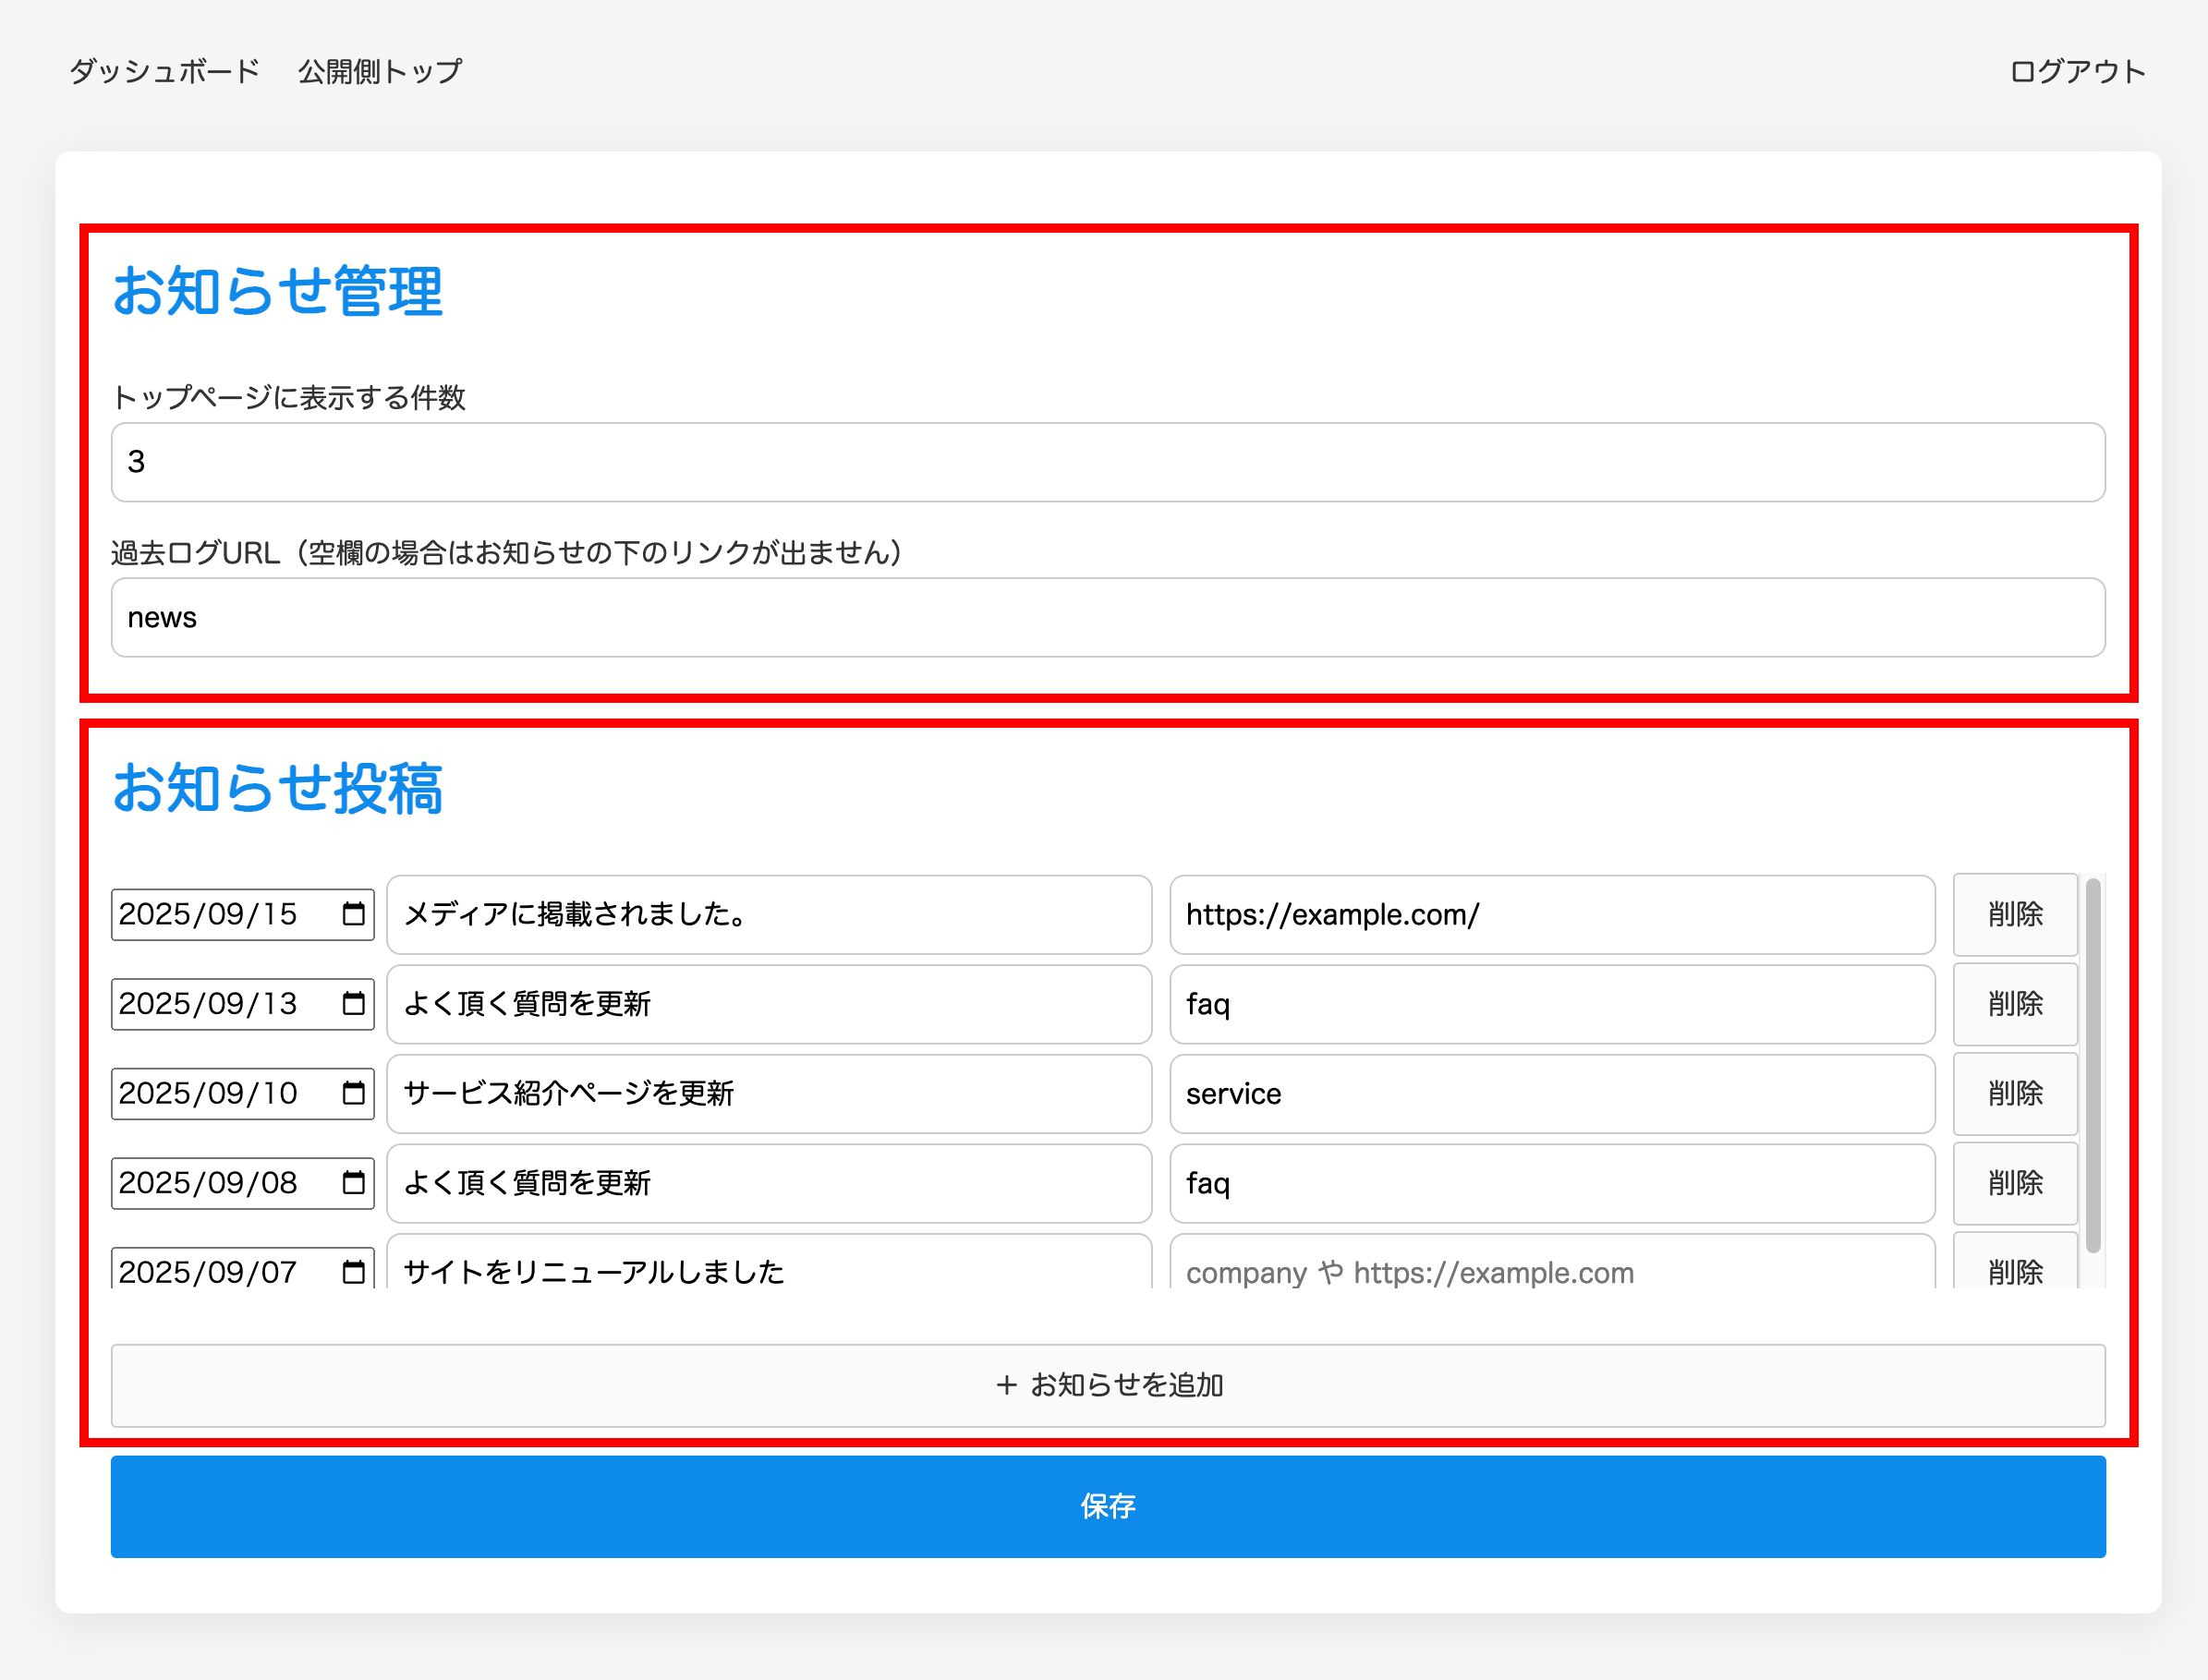The image size is (2208, 1680).
Task: Open calendar picker for 2025/09/07 date
Action: click(353, 1271)
